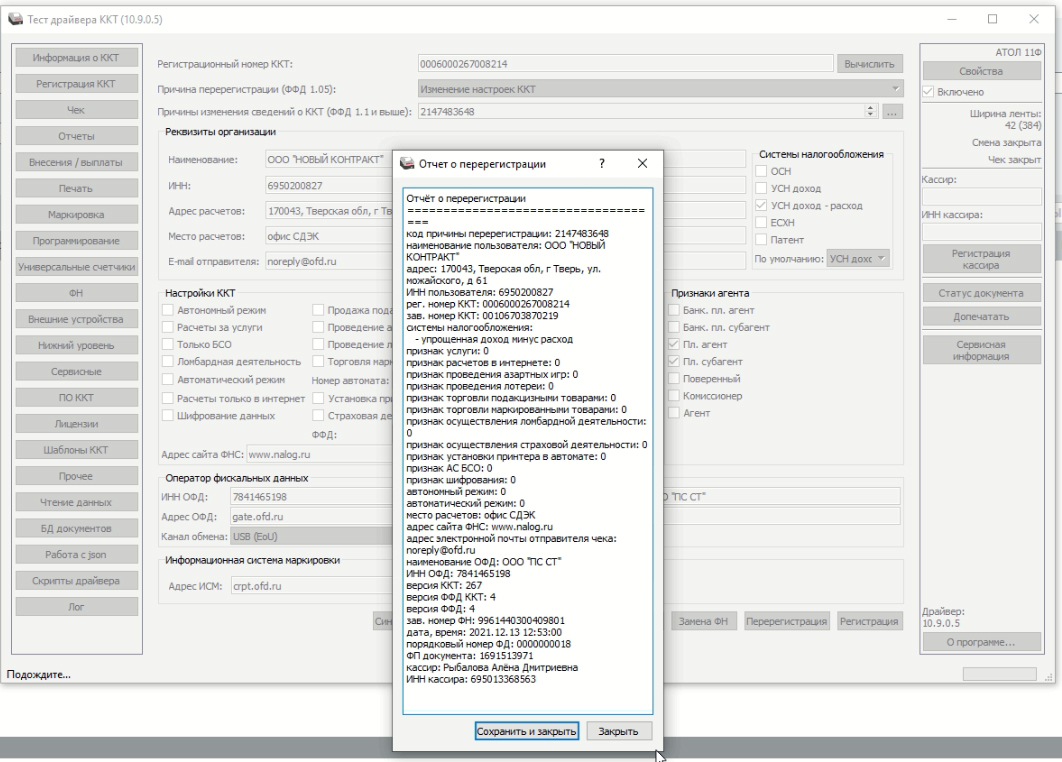This screenshot has height=762, width=1062.
Task: Open the По умолчанию tax system dropdown
Action: click(858, 258)
